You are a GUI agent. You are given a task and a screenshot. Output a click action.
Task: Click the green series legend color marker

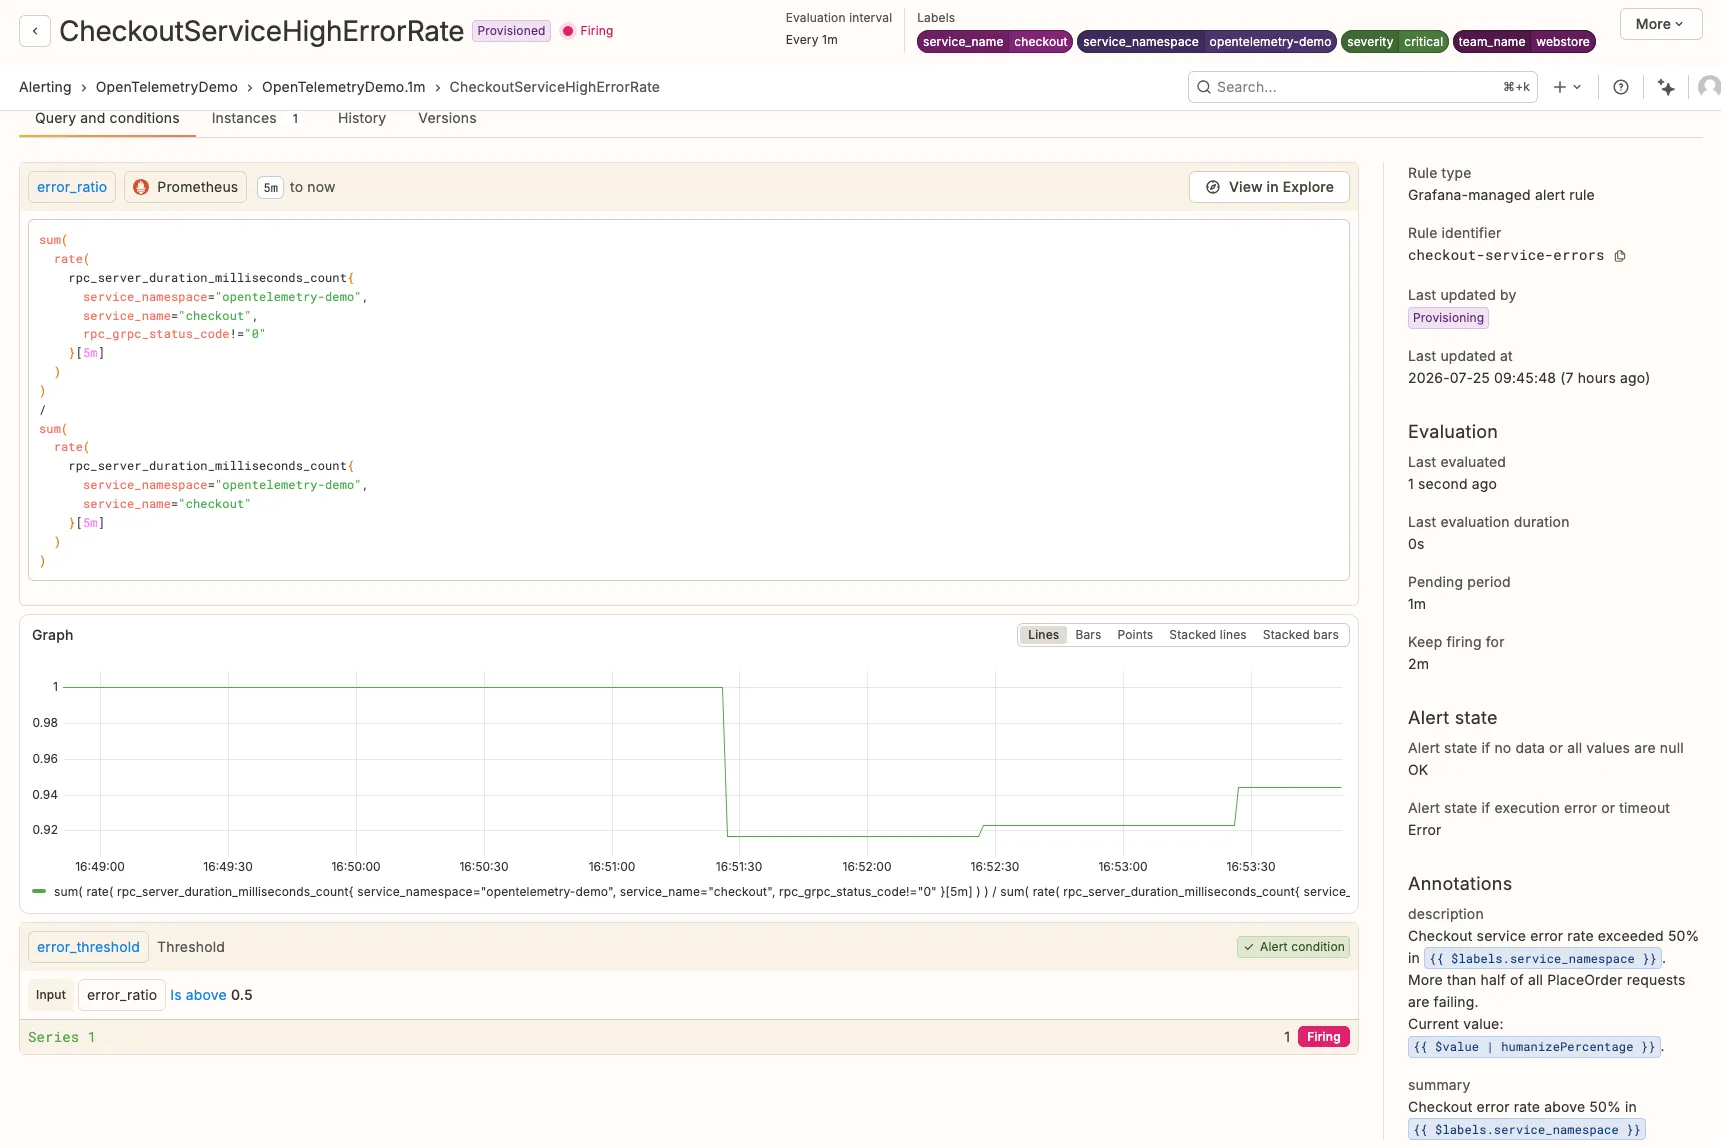pos(39,891)
